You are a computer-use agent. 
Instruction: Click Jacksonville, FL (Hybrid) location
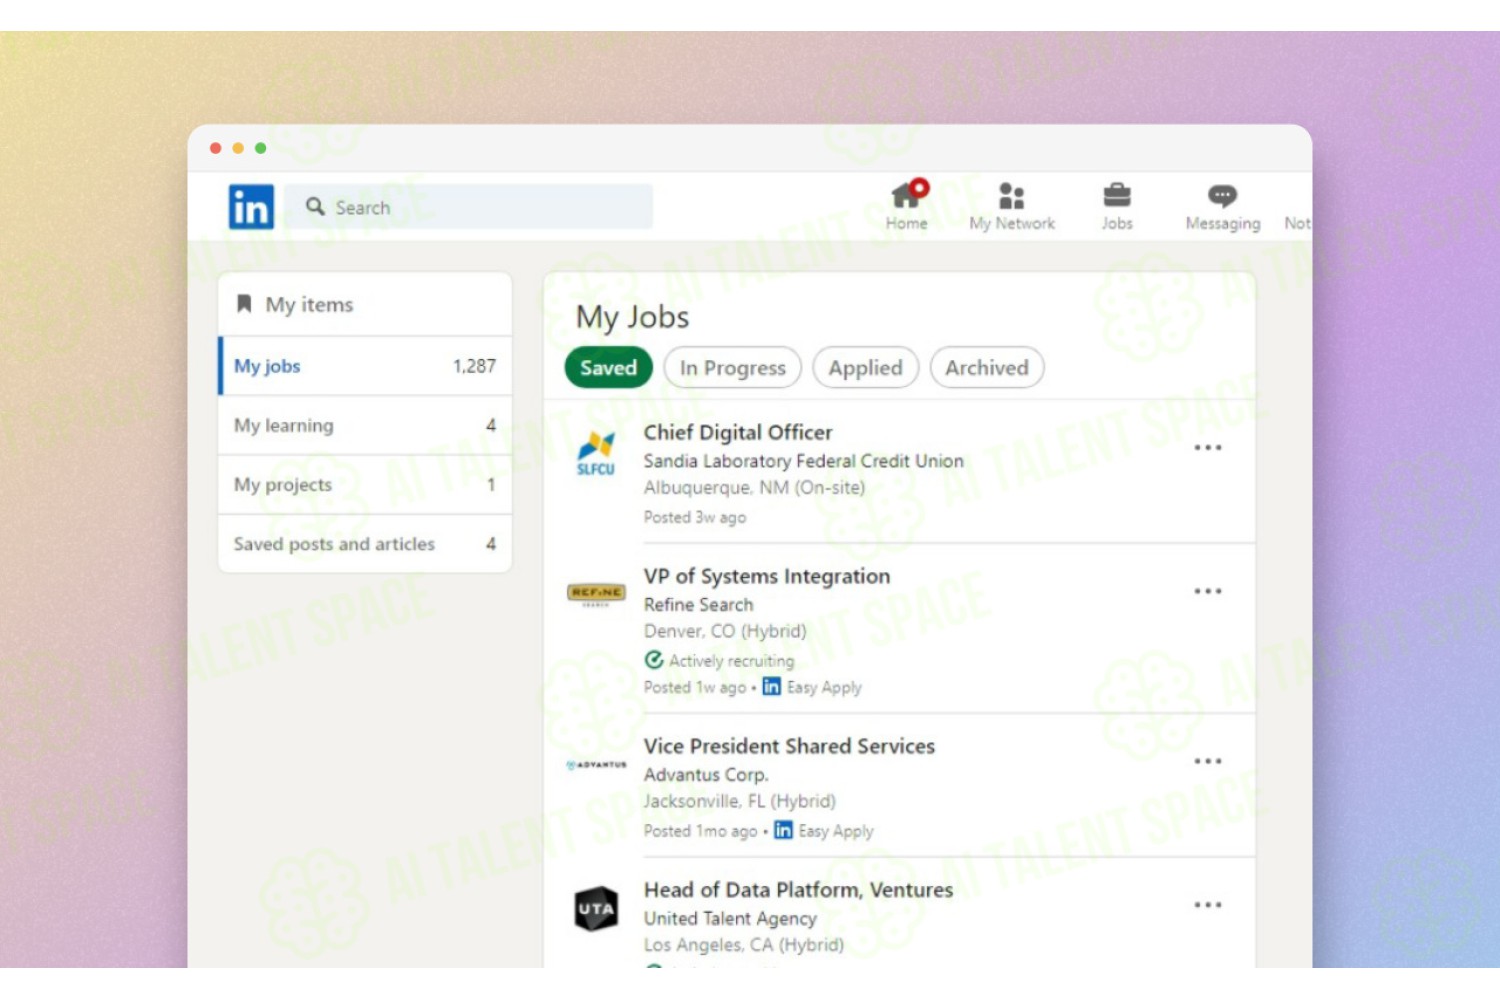coord(740,801)
